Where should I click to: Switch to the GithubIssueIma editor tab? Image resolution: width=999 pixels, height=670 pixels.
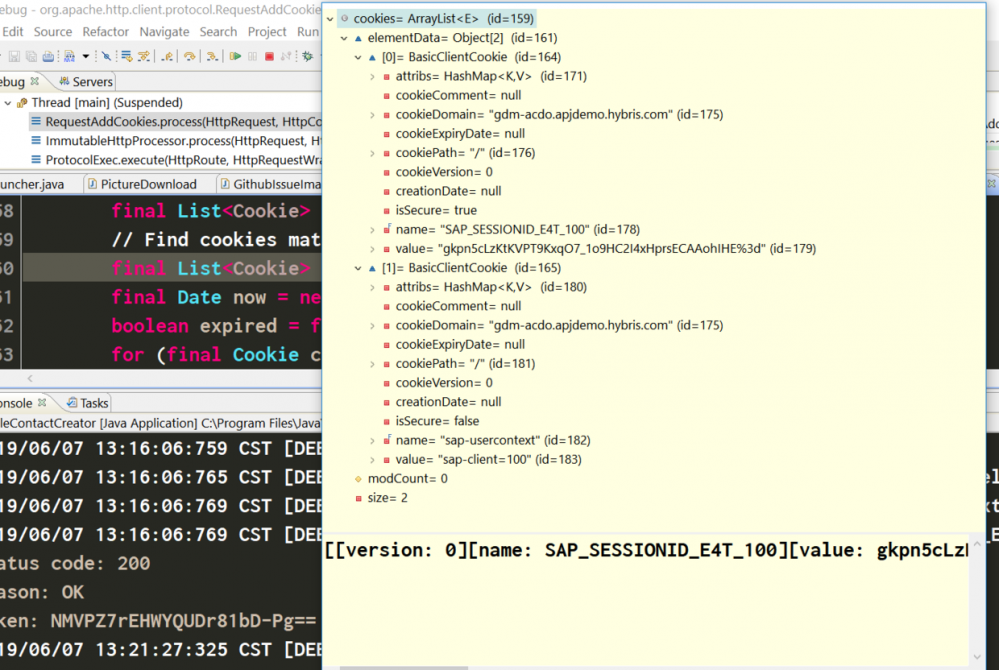tap(270, 184)
